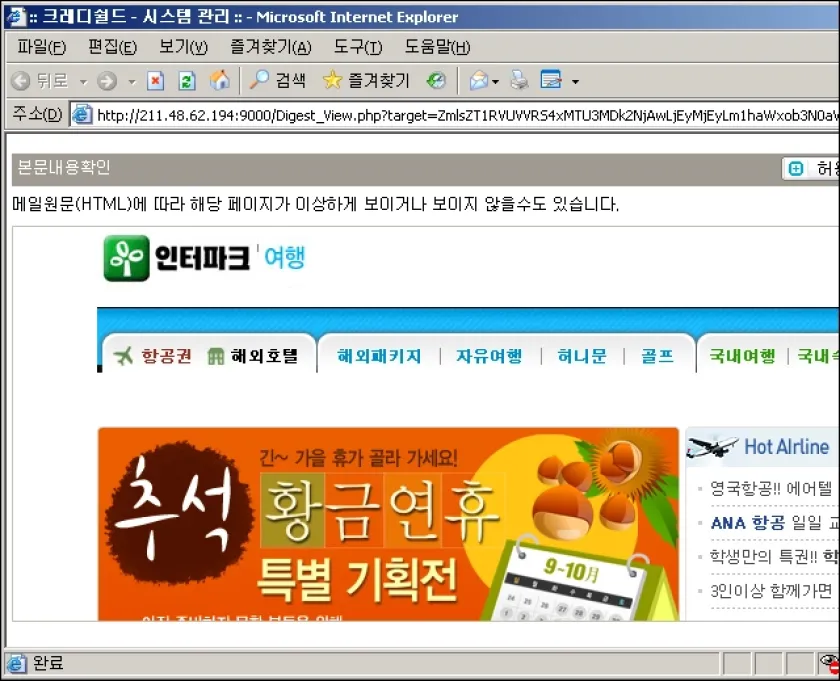Click the 해외패키지 navigation link
The height and width of the screenshot is (681, 840).
coord(379,356)
